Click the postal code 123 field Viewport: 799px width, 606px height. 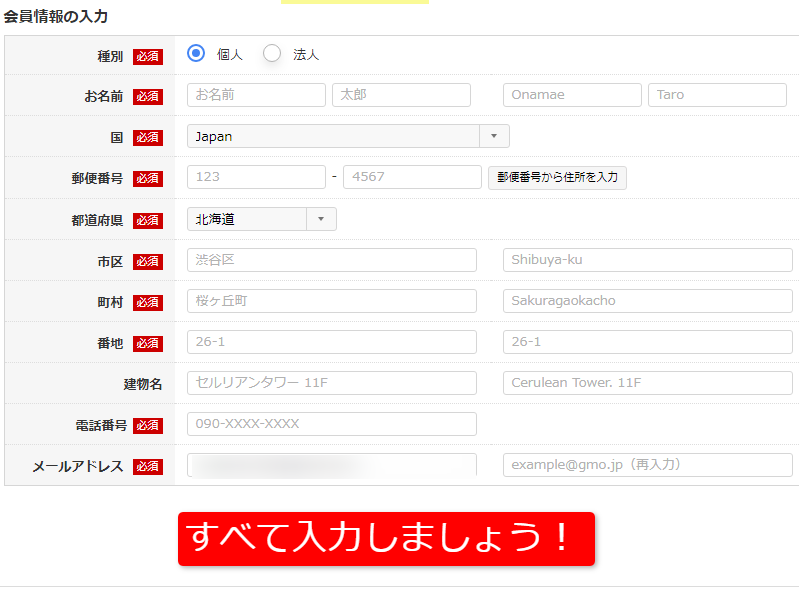tap(256, 177)
